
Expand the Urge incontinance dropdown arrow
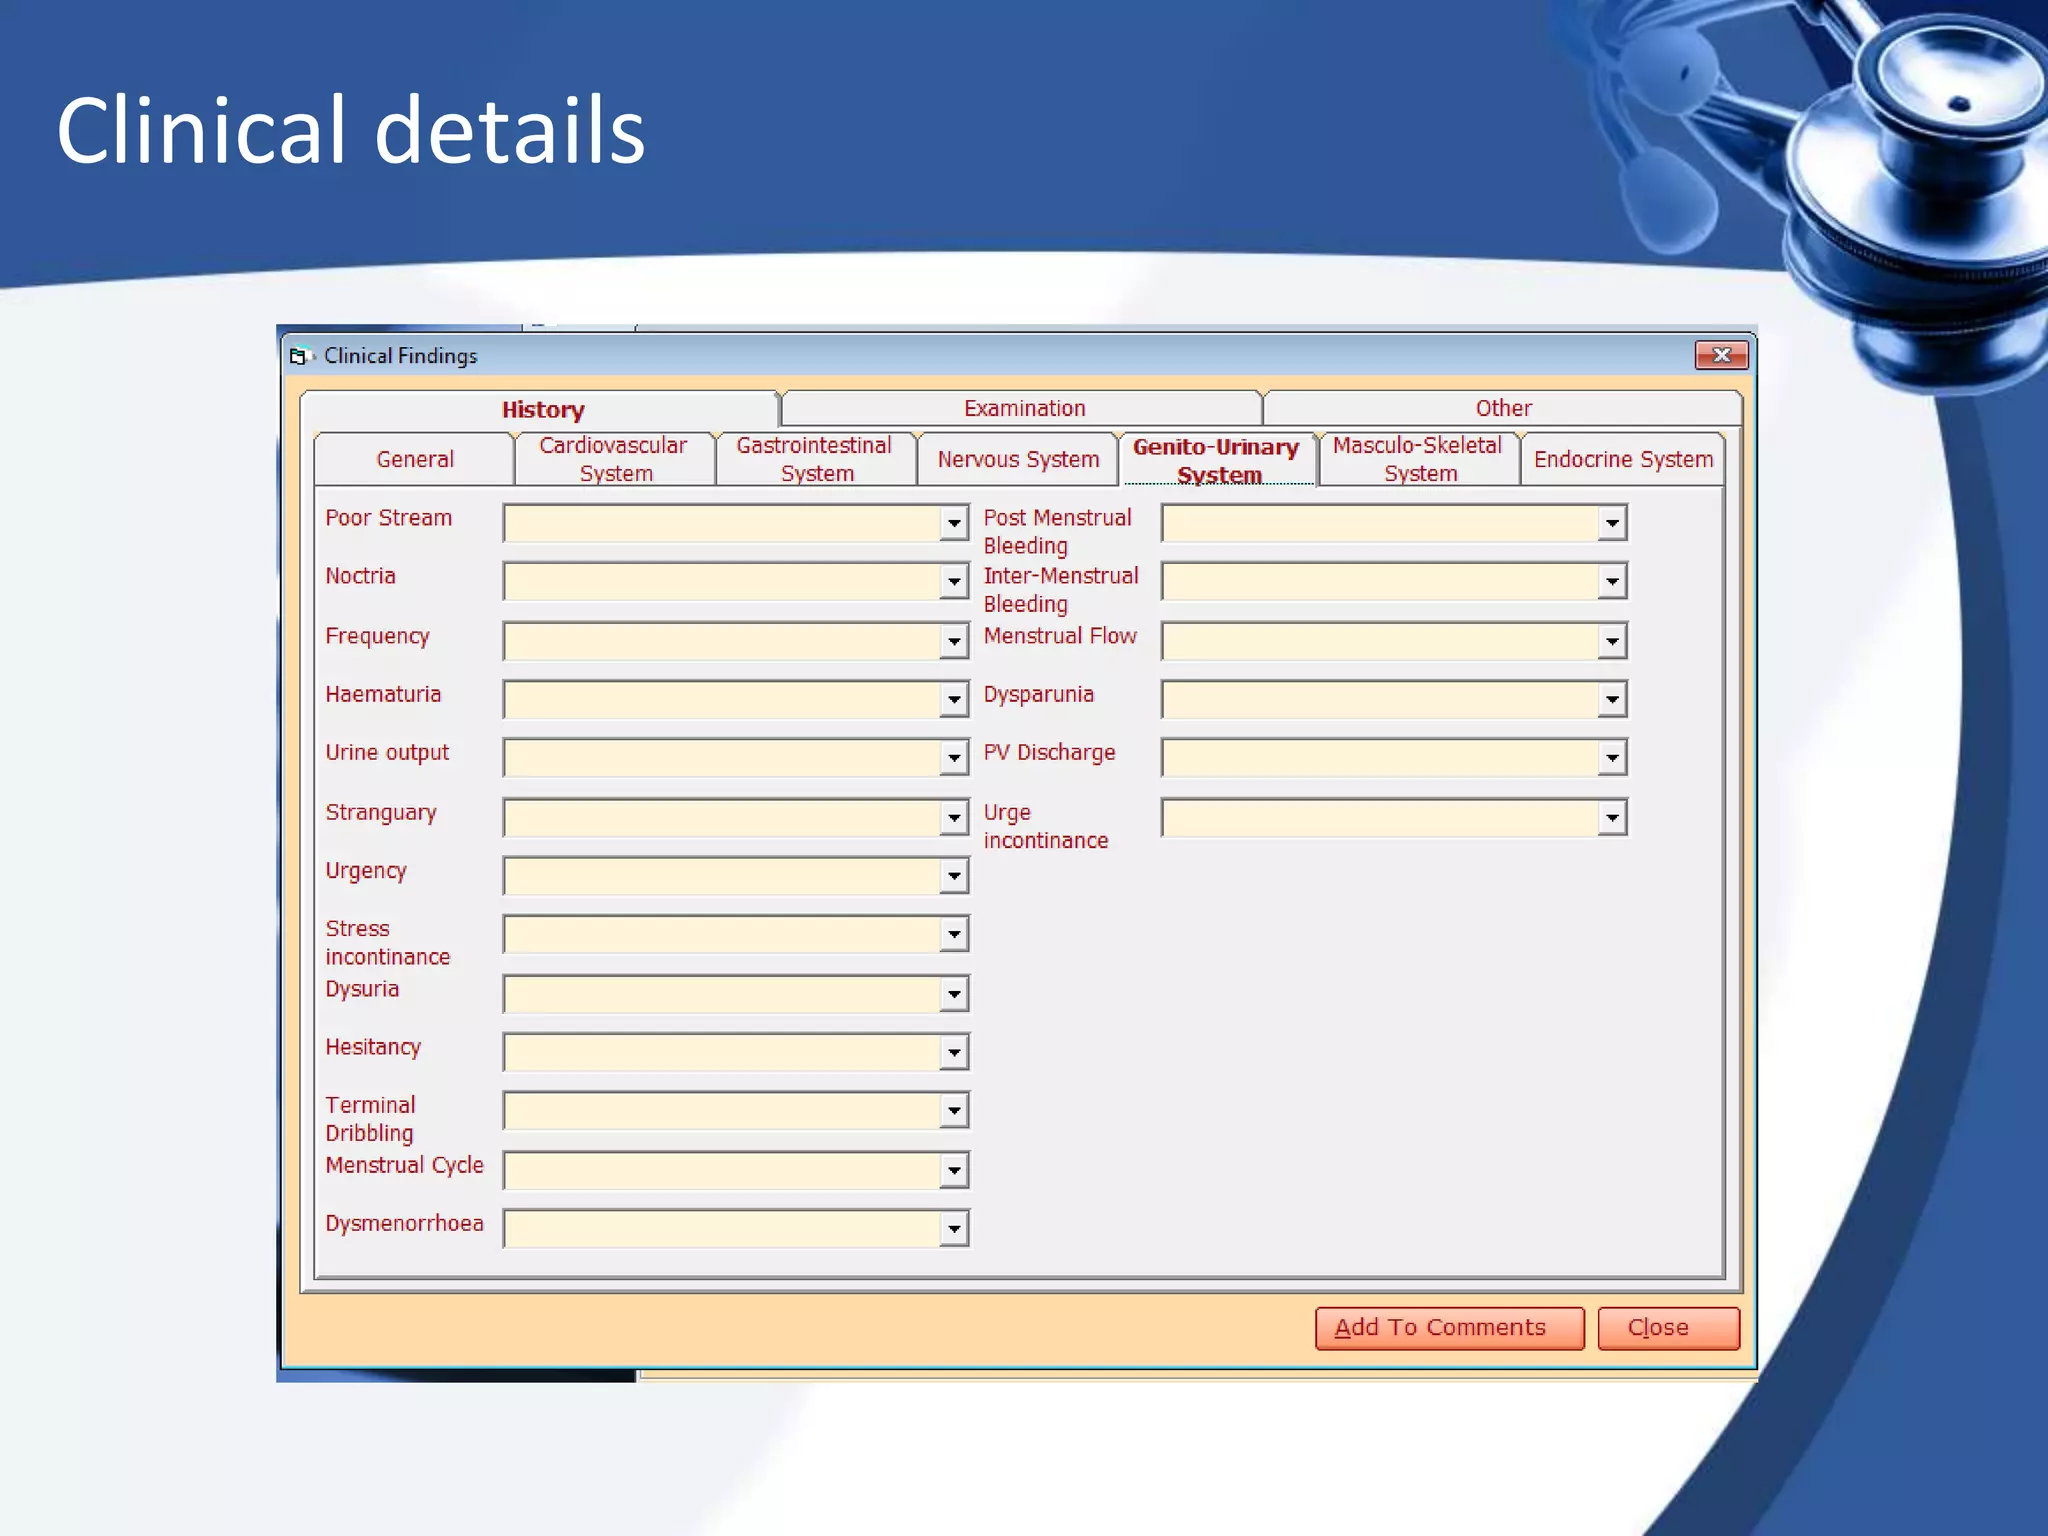point(1612,817)
